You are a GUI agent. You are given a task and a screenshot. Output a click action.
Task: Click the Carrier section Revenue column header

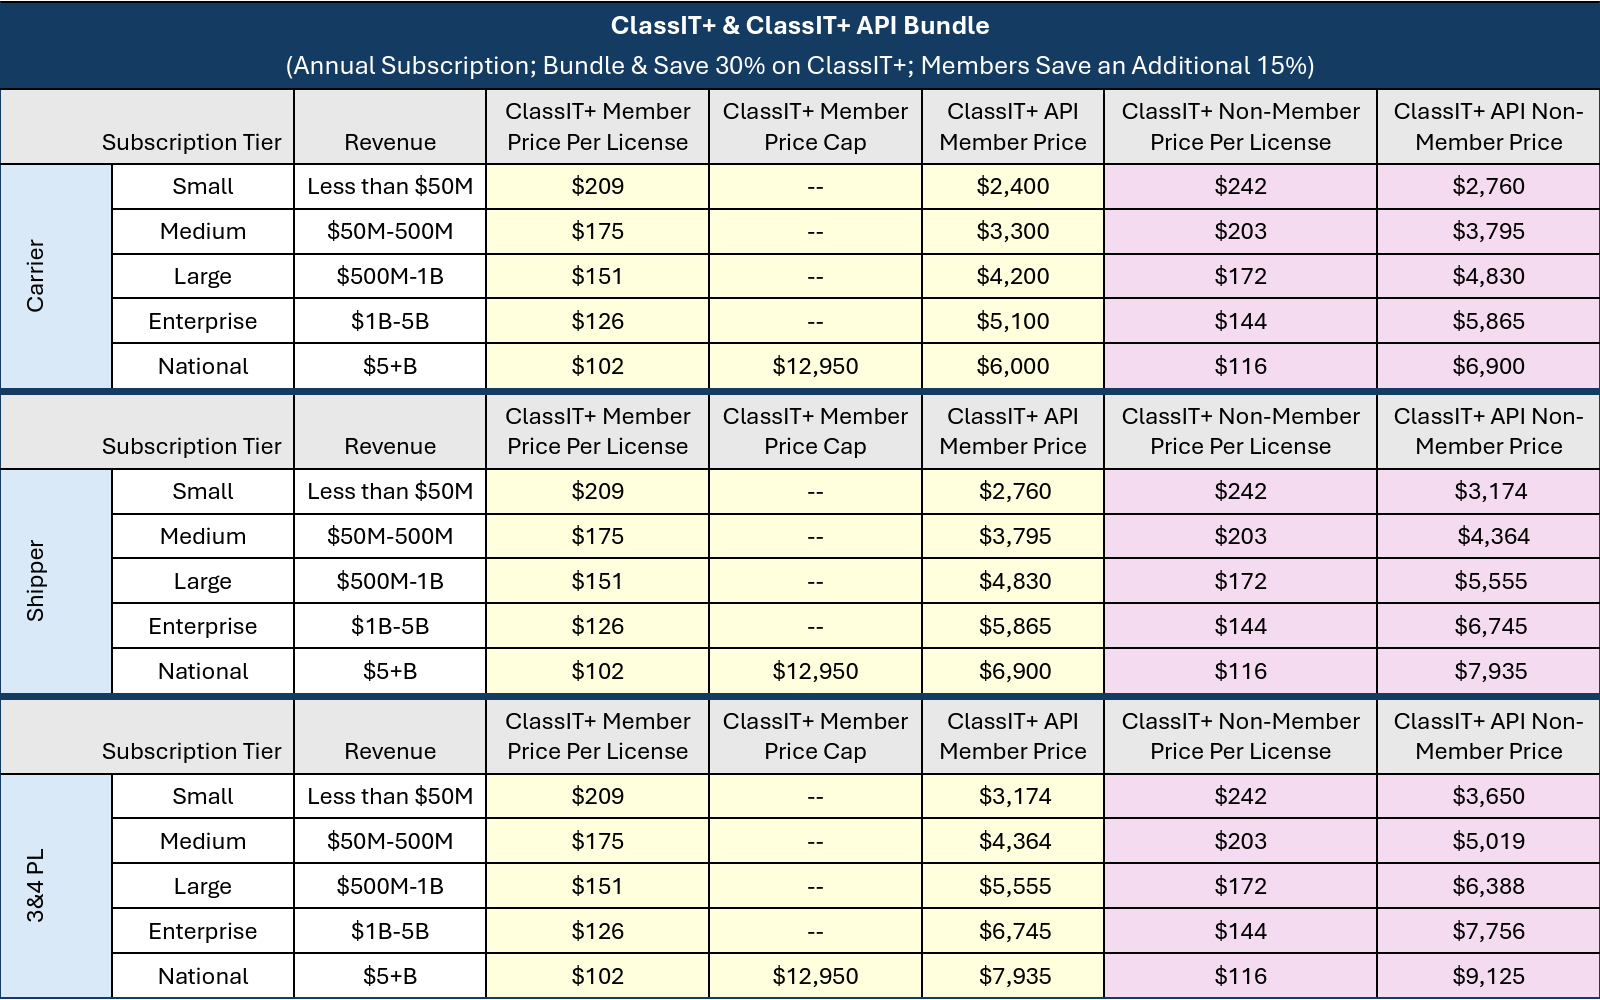pyautogui.click(x=390, y=142)
